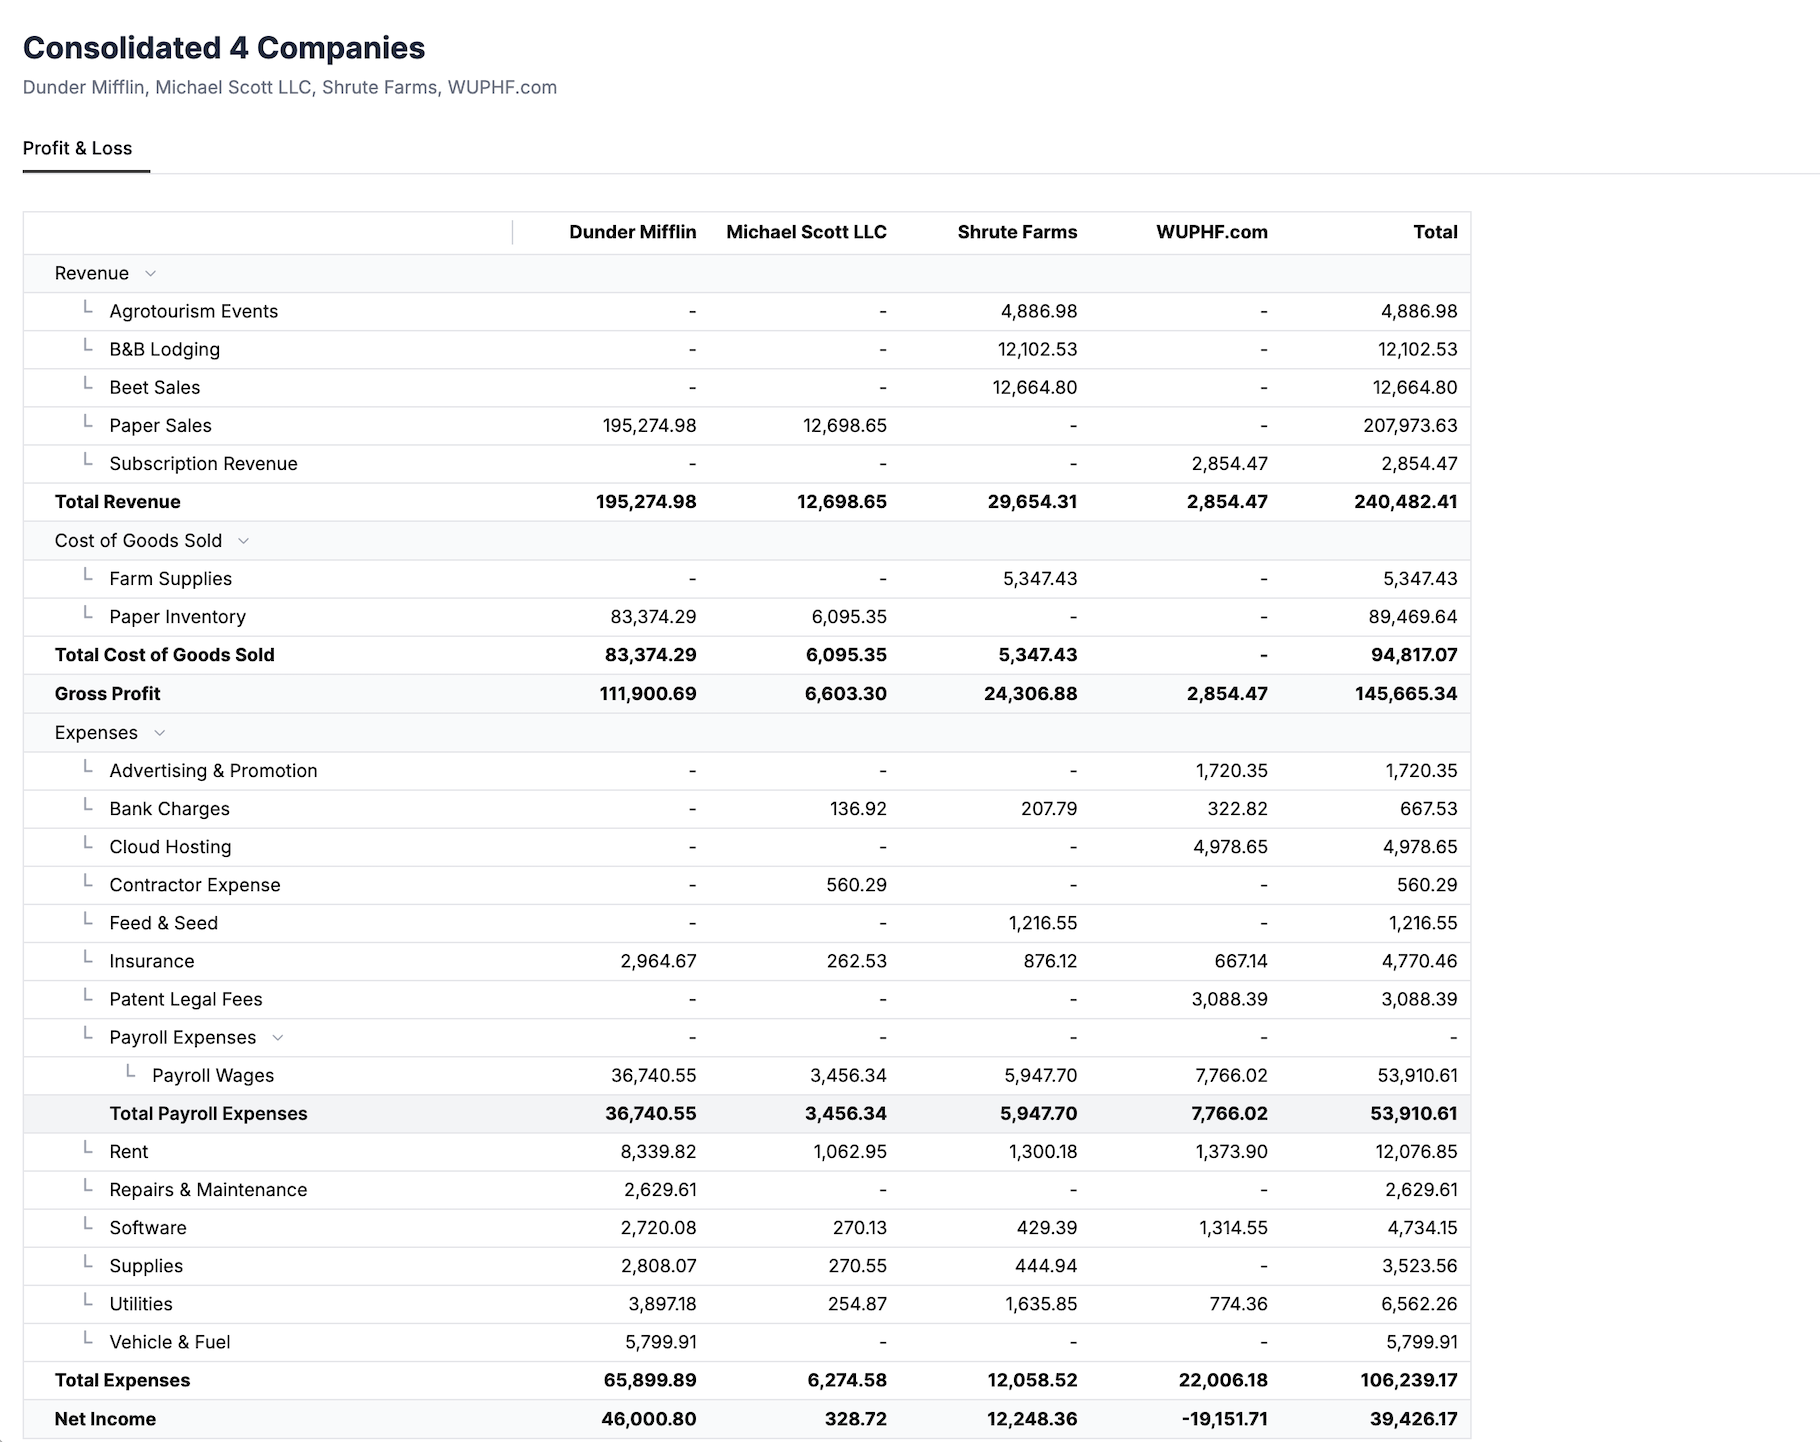Select total gross profit 145,665.34

click(1406, 694)
